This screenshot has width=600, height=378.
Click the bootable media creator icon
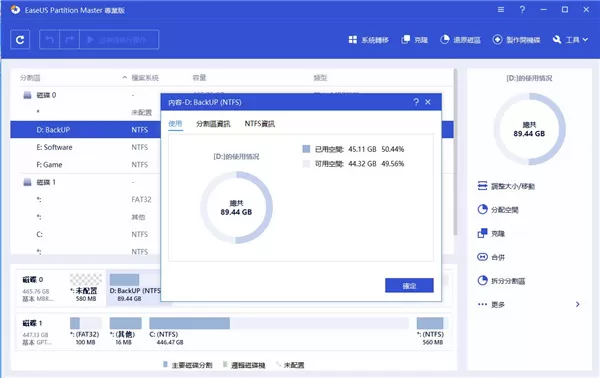click(497, 39)
